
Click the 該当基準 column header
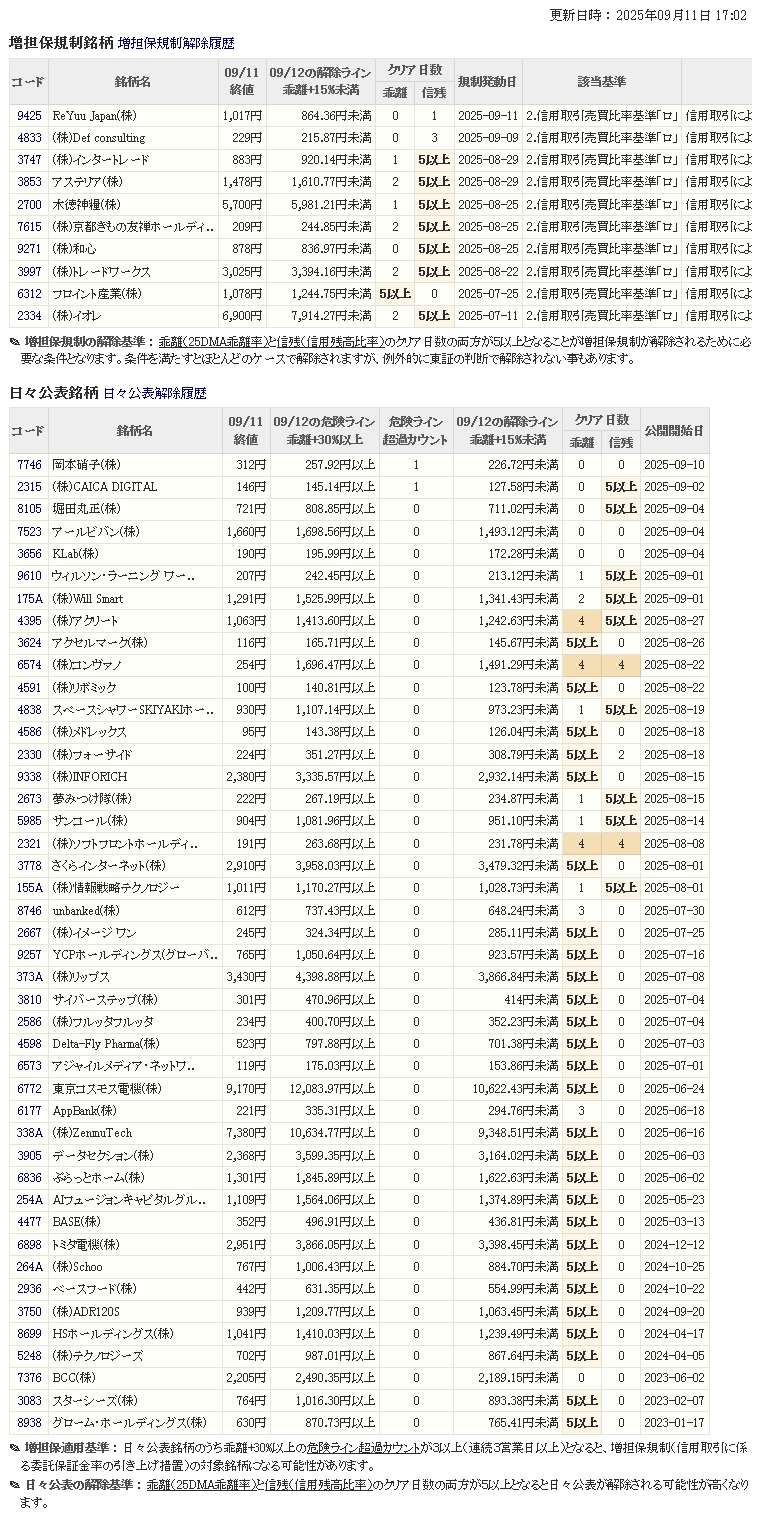click(x=602, y=82)
